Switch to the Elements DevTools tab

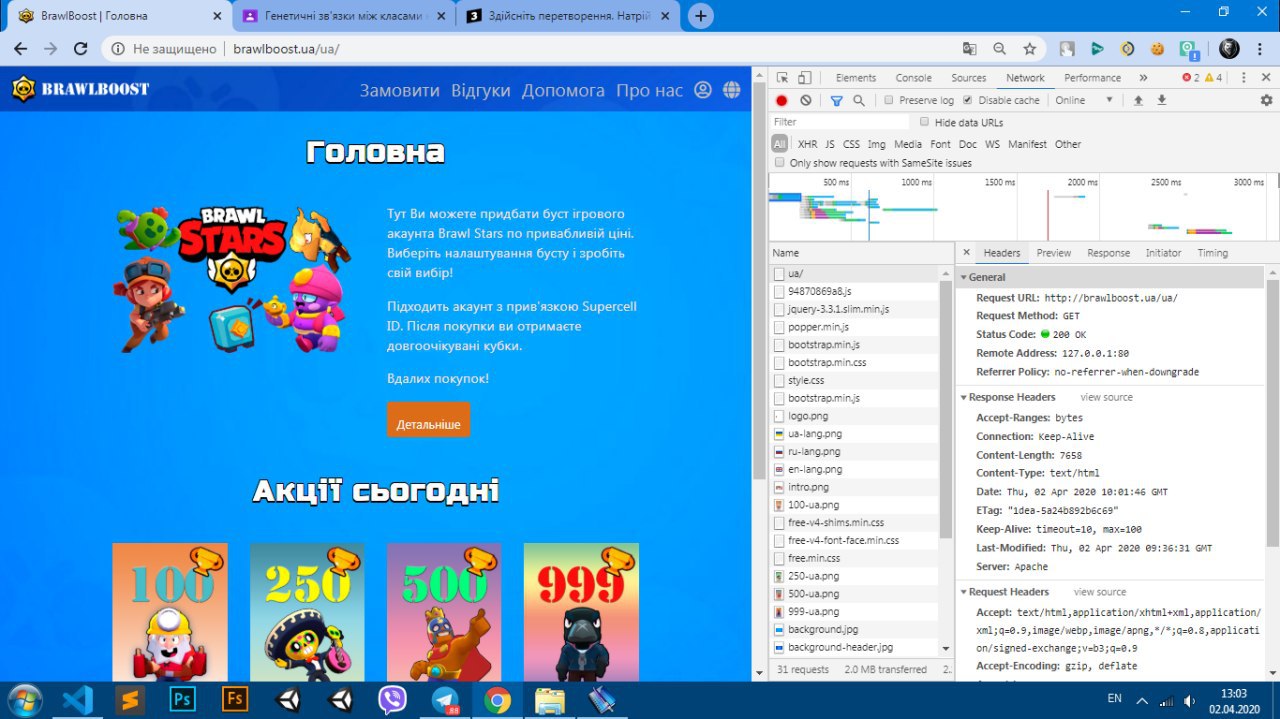point(856,78)
